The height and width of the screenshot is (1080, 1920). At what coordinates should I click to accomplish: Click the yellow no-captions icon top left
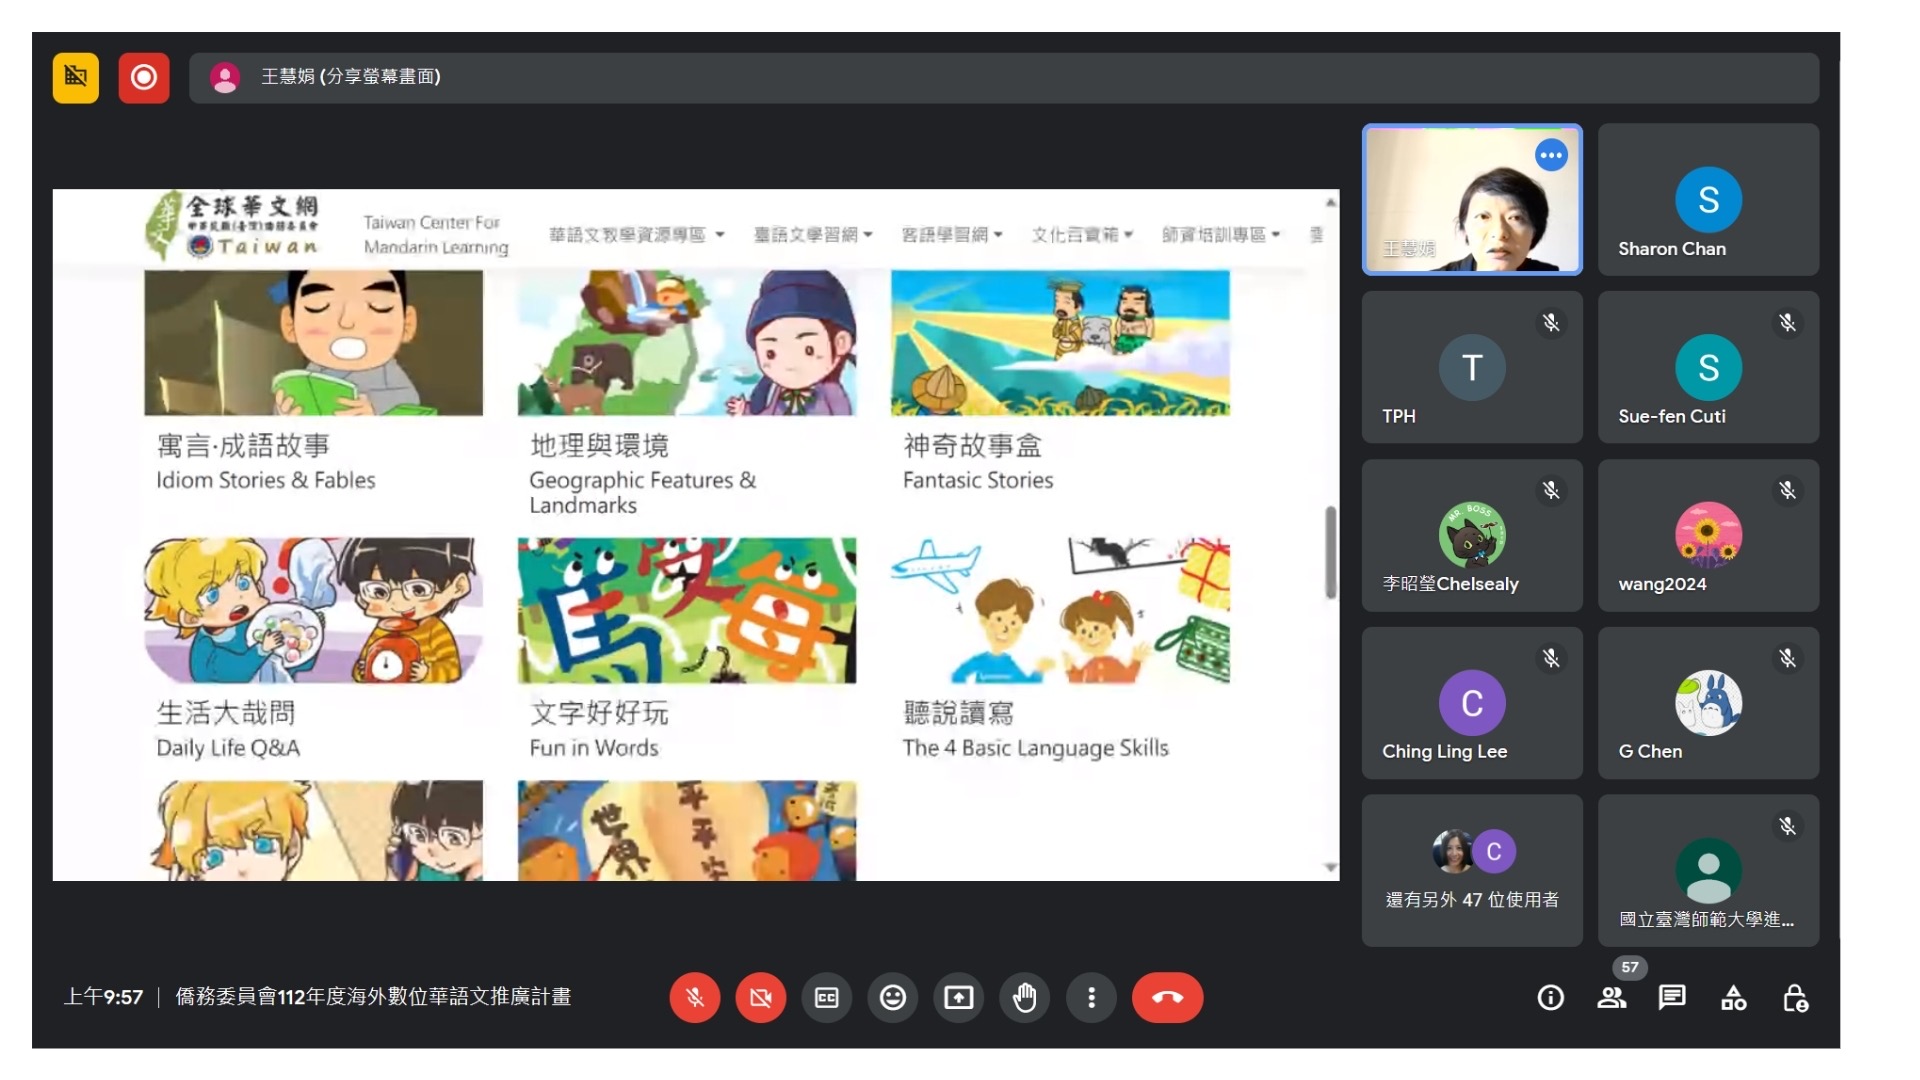[x=76, y=77]
